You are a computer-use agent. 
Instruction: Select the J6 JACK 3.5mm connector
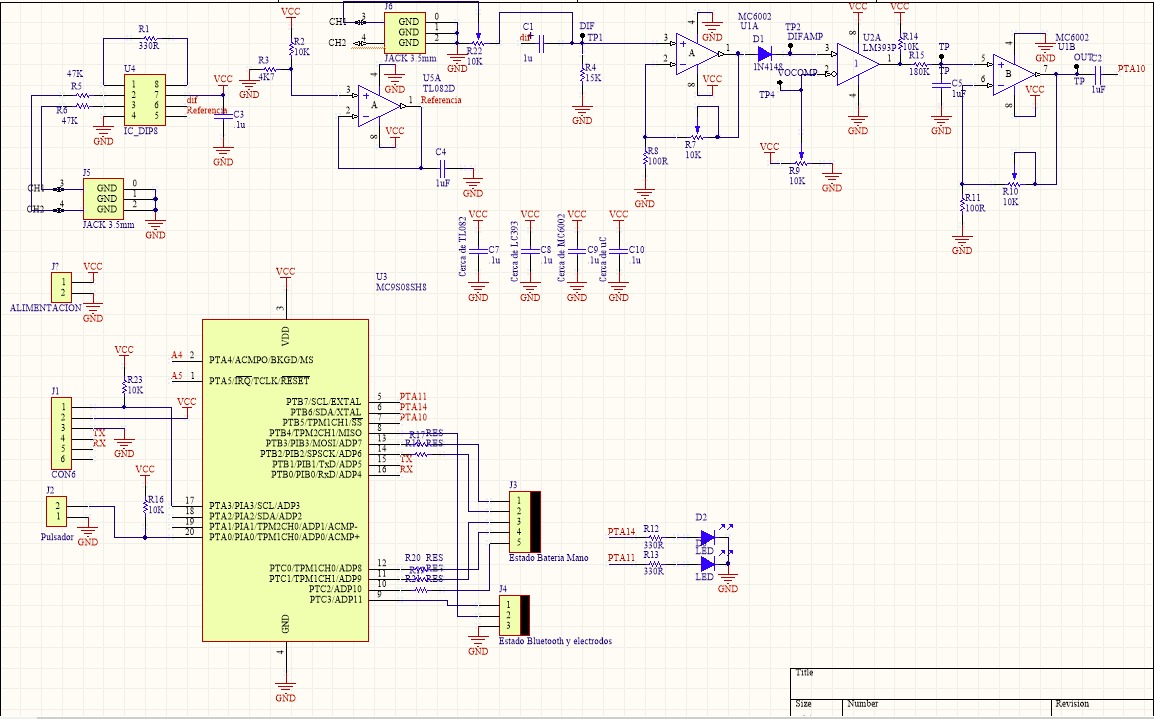404,32
